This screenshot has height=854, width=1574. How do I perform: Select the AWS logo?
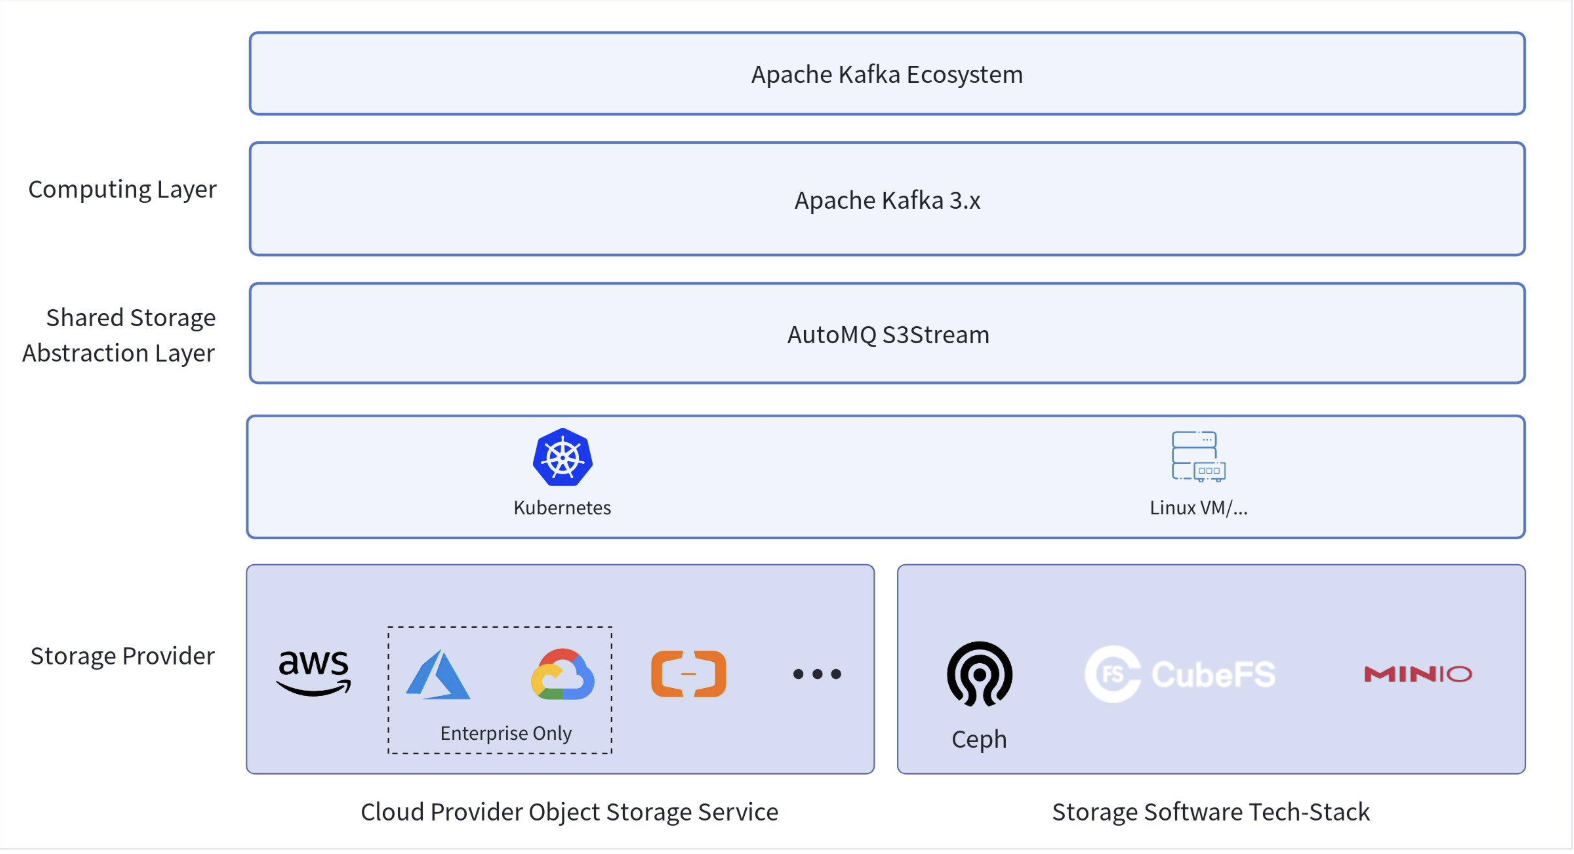[314, 673]
